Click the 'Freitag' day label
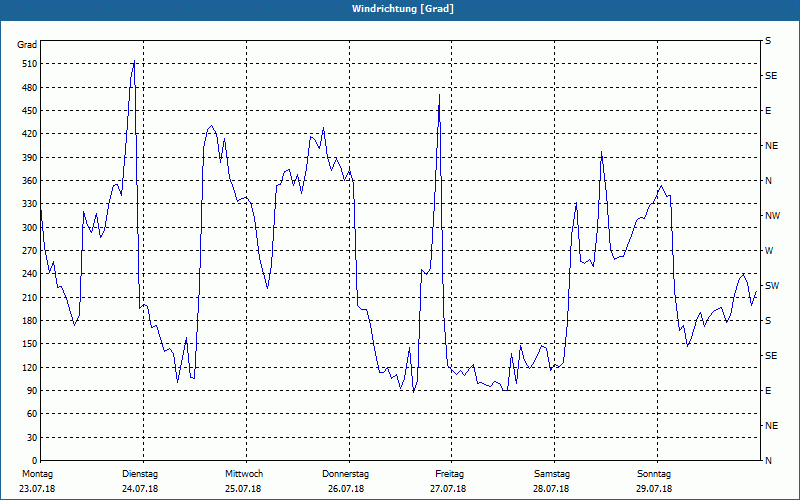Screen dimensions: 800x500 449,474
